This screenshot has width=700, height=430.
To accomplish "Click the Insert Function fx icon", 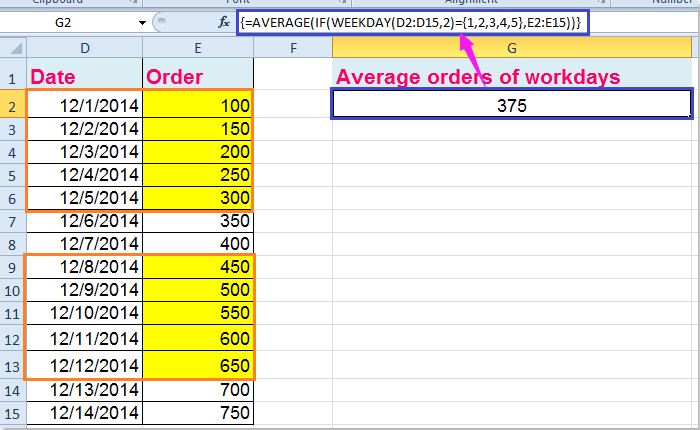I will coord(224,22).
